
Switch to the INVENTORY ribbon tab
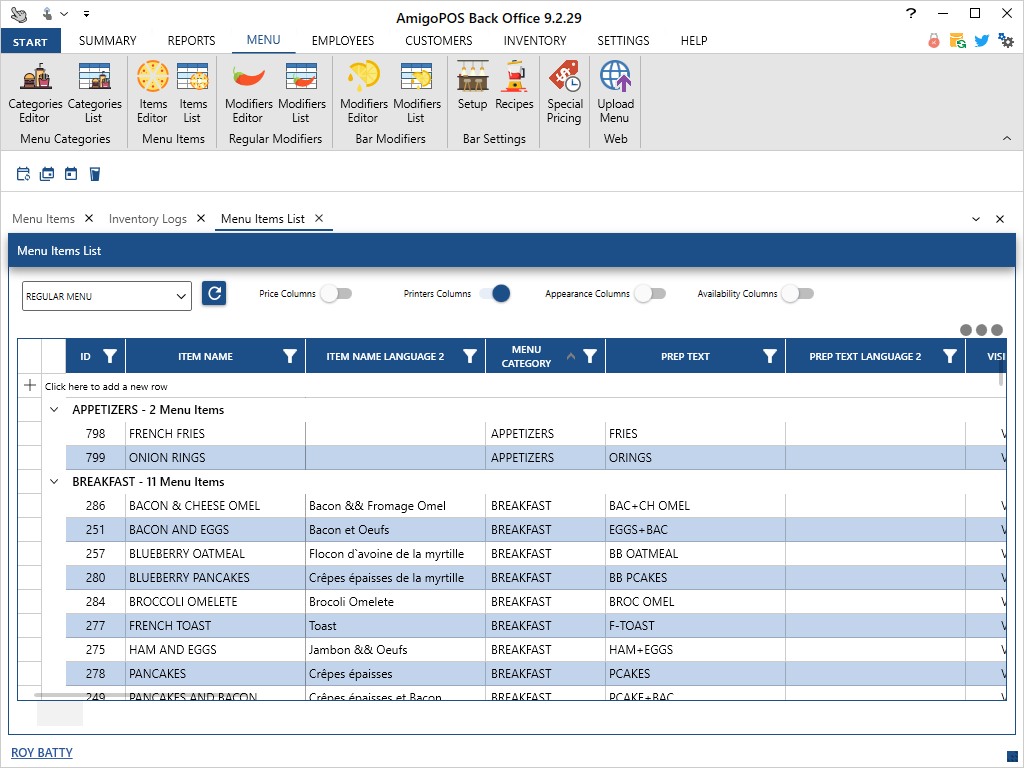534,41
